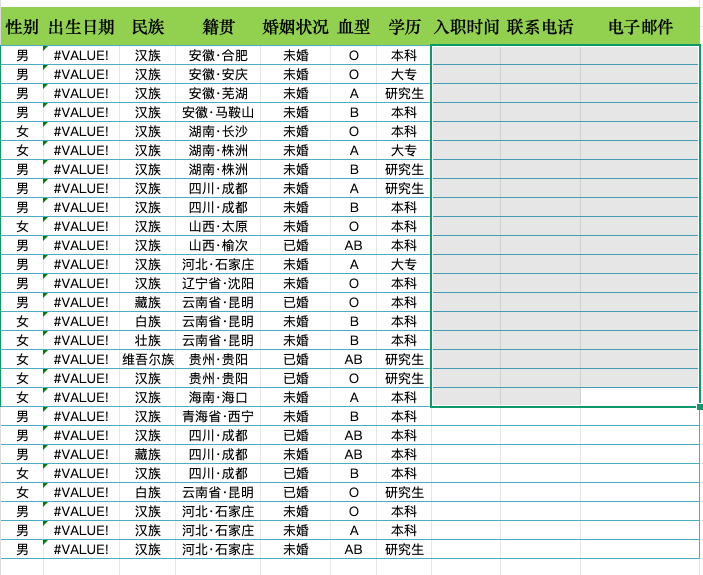
Task: Click 大专 in the 安徽·安庆 row
Action: point(404,74)
